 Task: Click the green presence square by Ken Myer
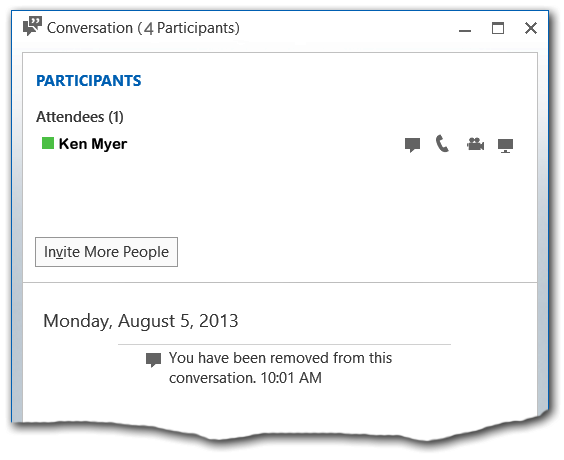pyautogui.click(x=48, y=143)
